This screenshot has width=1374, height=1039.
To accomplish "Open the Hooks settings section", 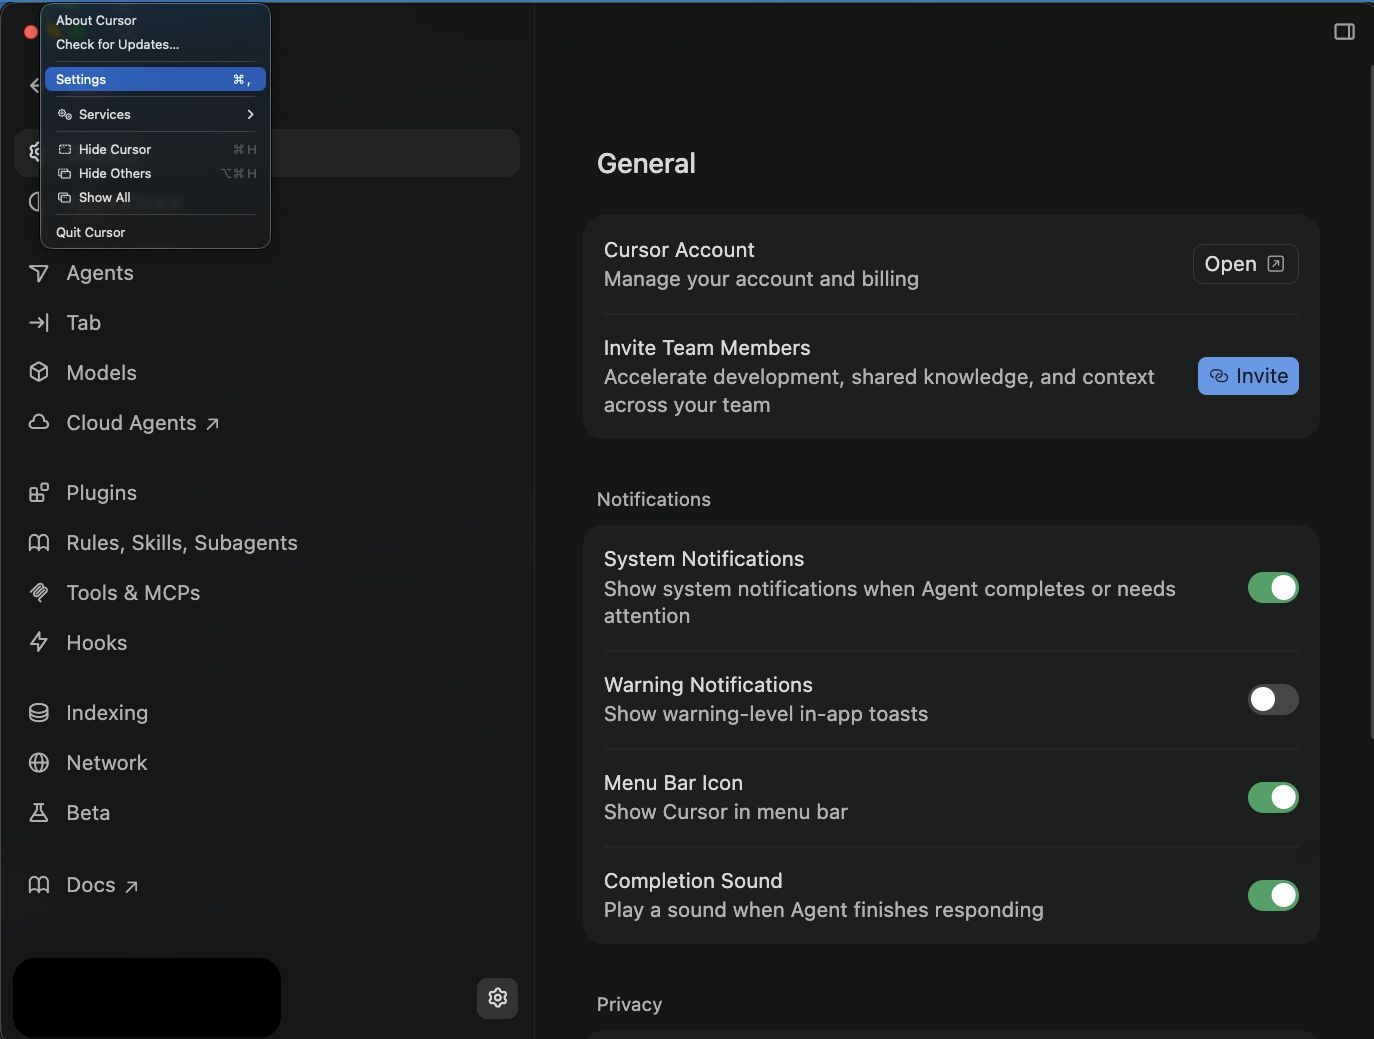I will tap(267, 643).
